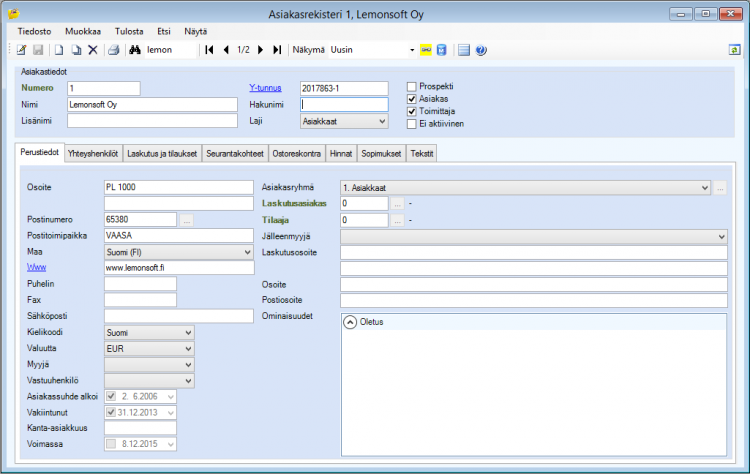Click the Y-tunnus link

click(265, 88)
